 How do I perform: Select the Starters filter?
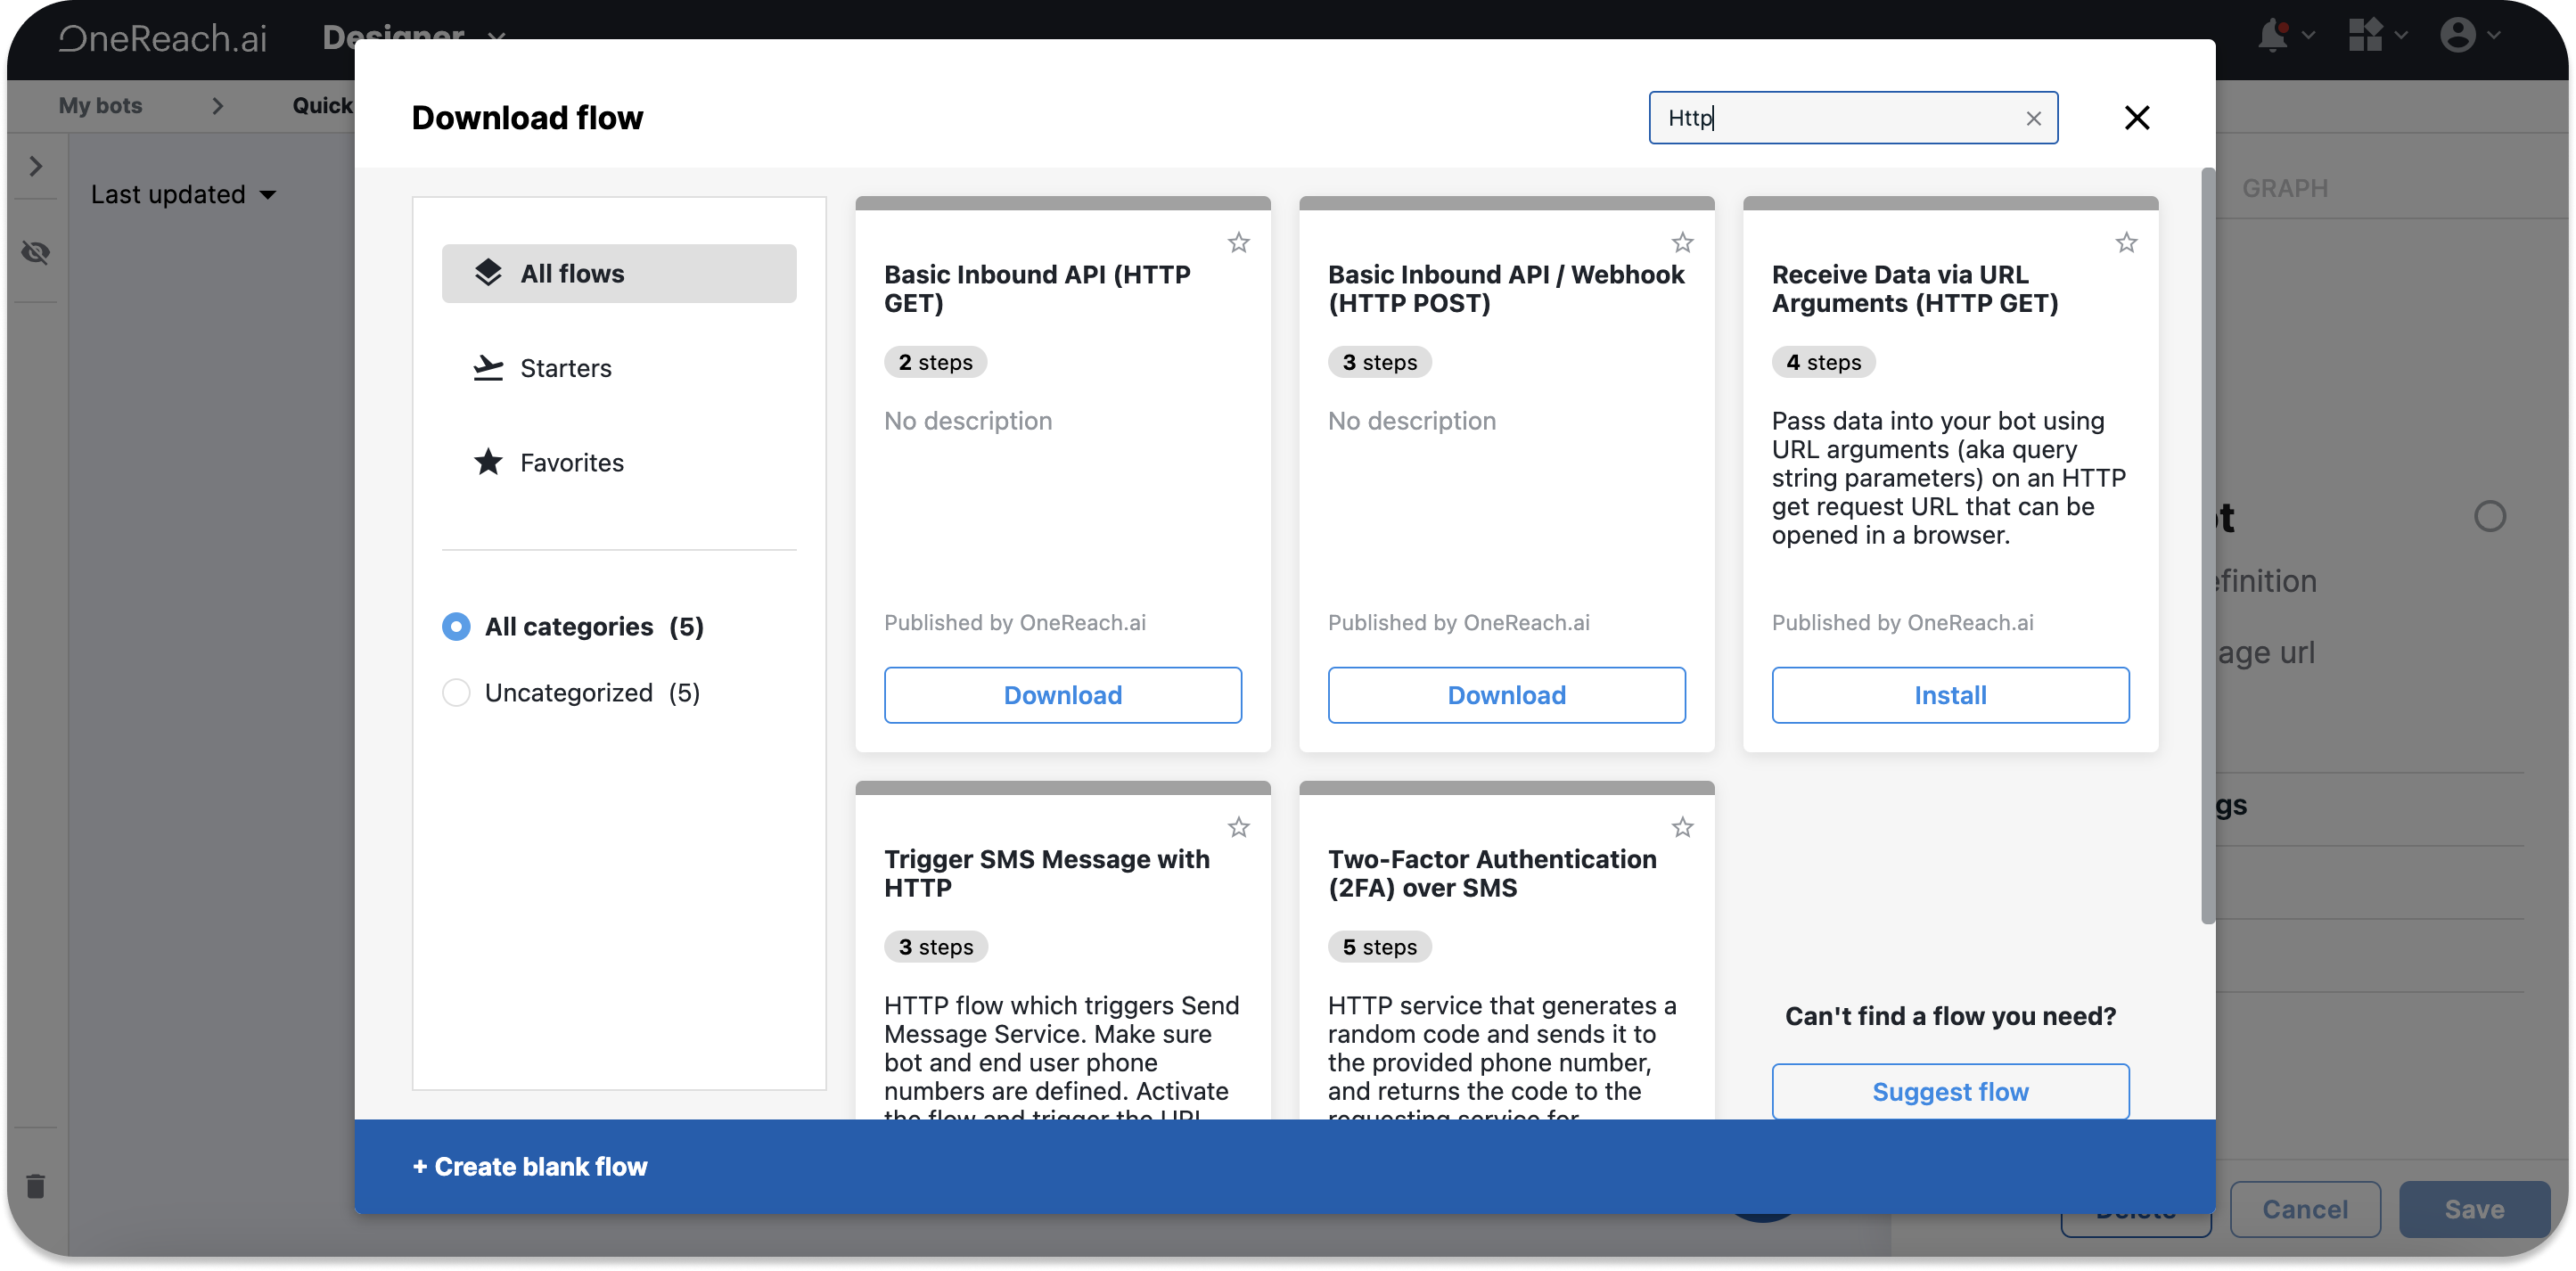click(565, 368)
